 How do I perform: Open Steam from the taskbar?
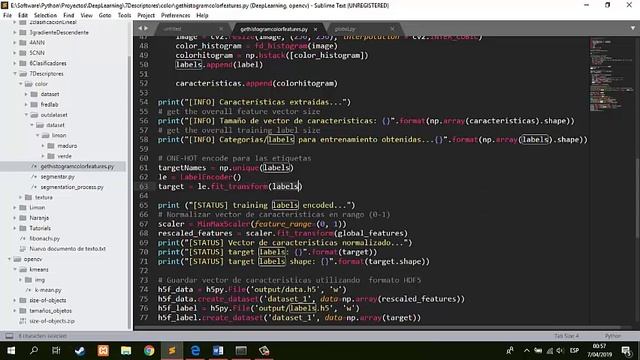(x=80, y=351)
